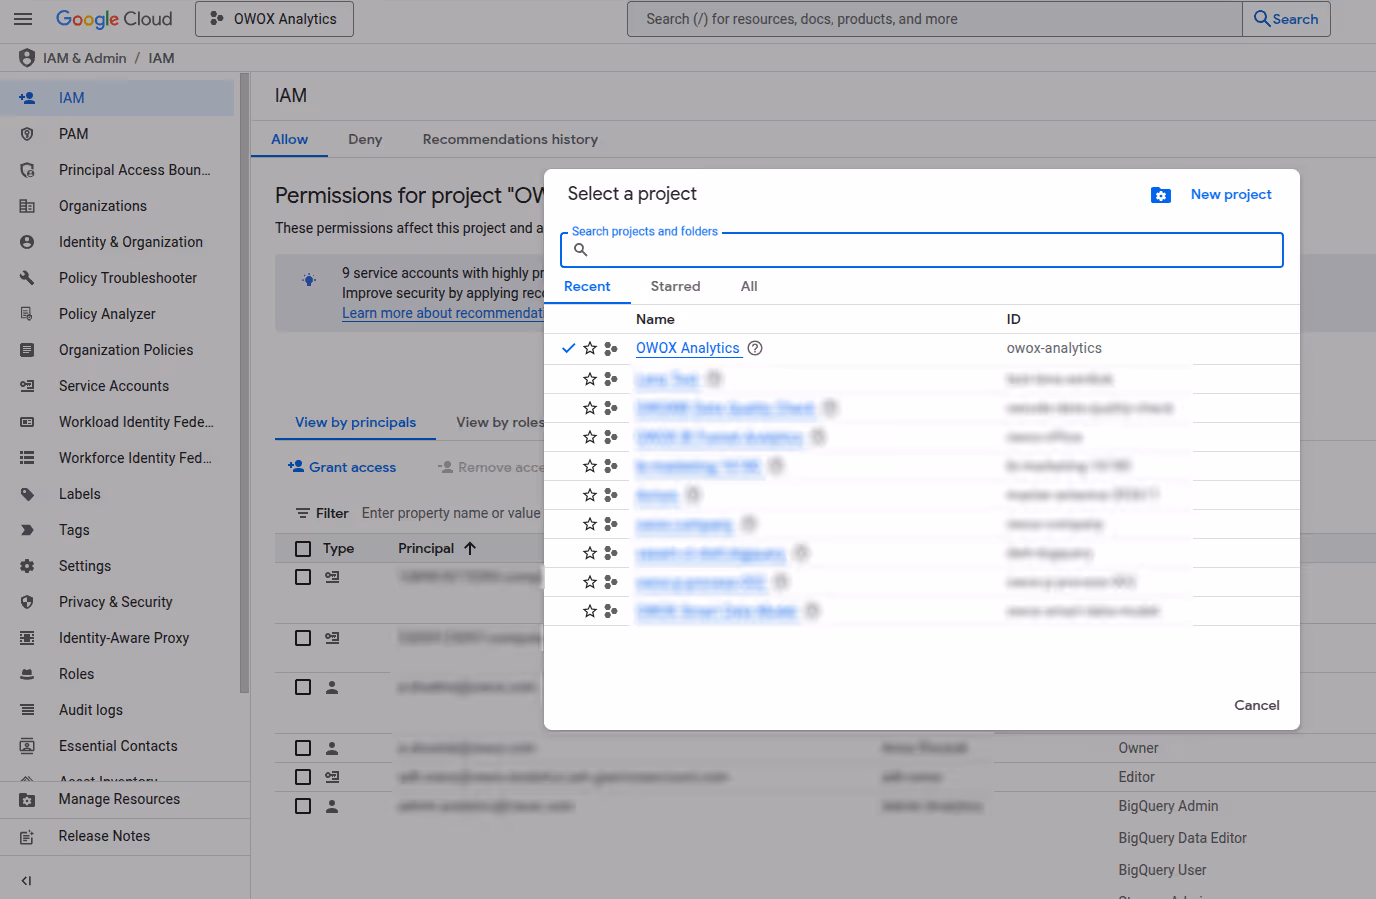Click Search projects and folders field
The height and width of the screenshot is (899, 1376).
922,250
